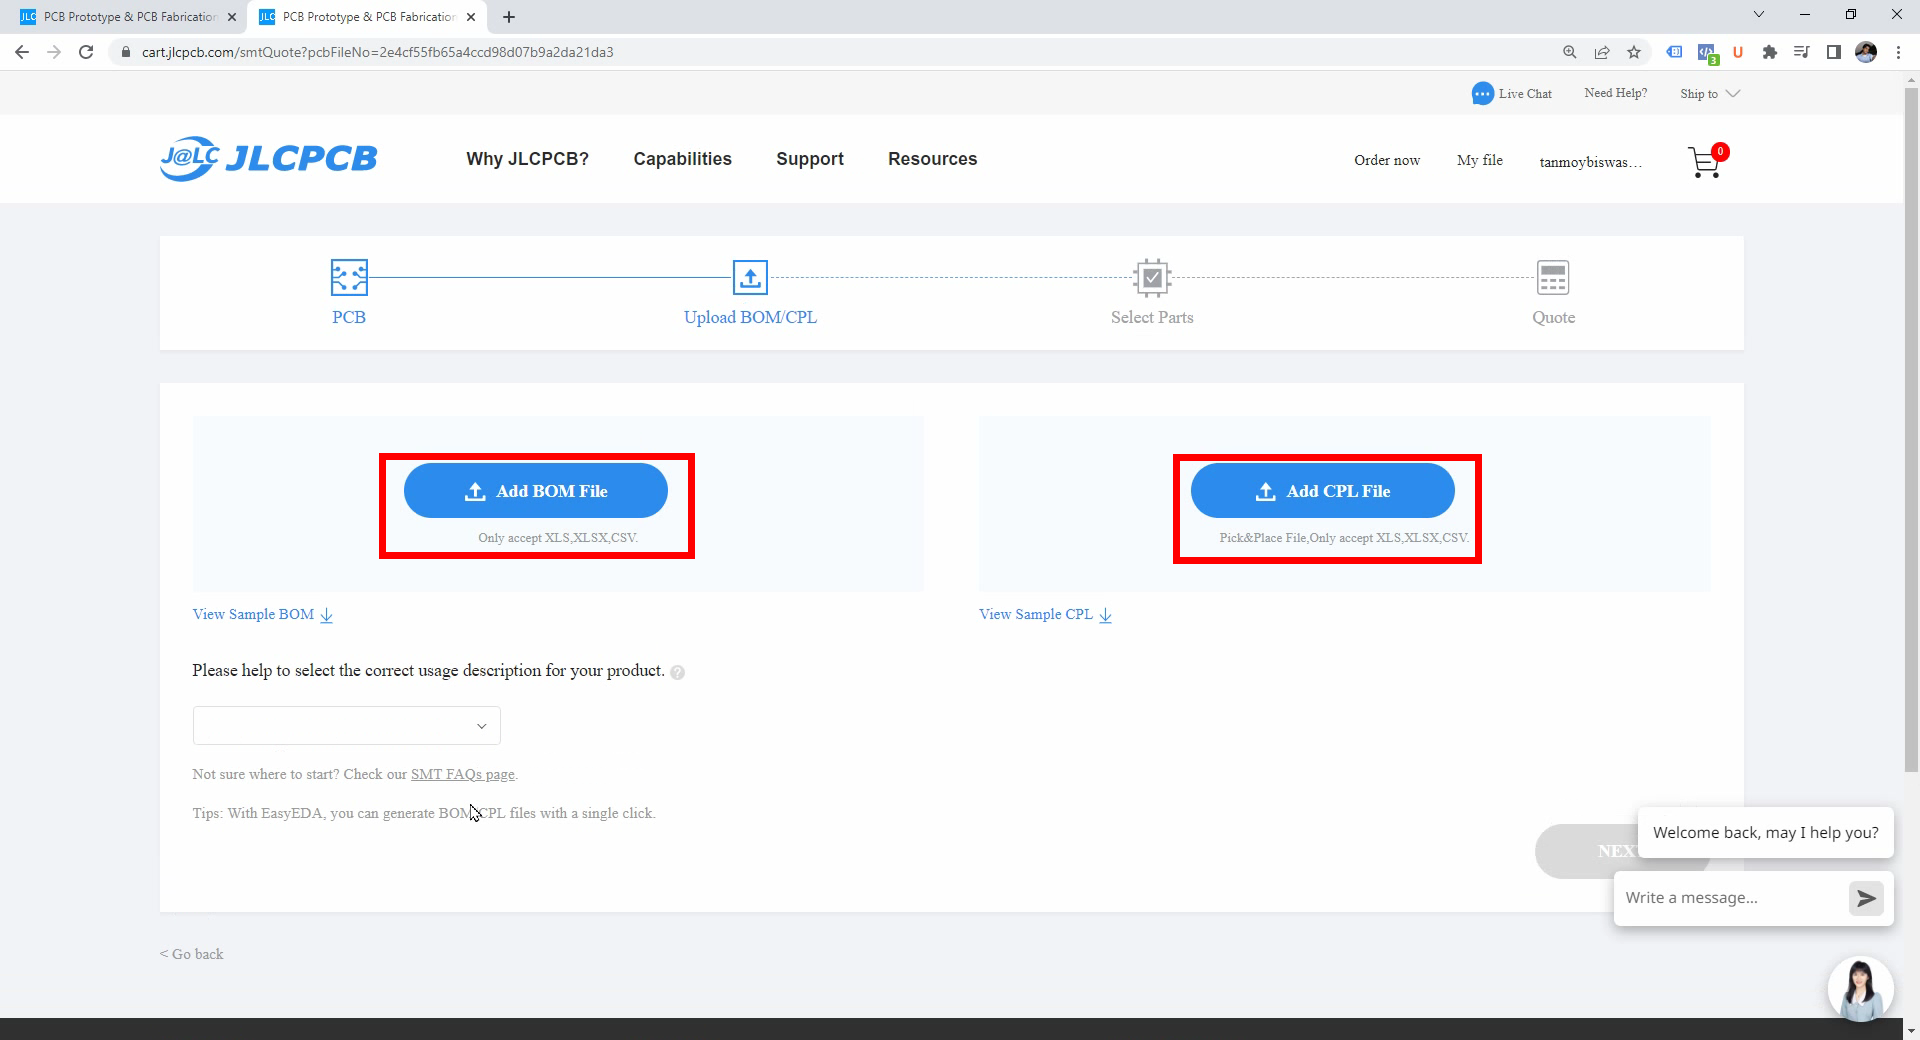The width and height of the screenshot is (1920, 1040).
Task: Click the site lock icon in address bar
Action: point(125,52)
